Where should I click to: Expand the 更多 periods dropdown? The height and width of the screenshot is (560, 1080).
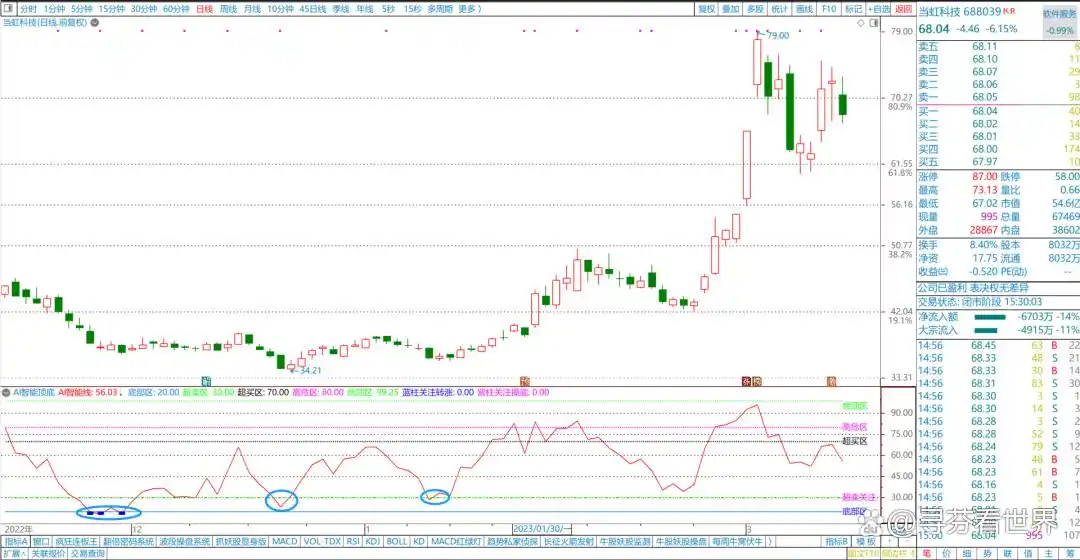click(469, 8)
